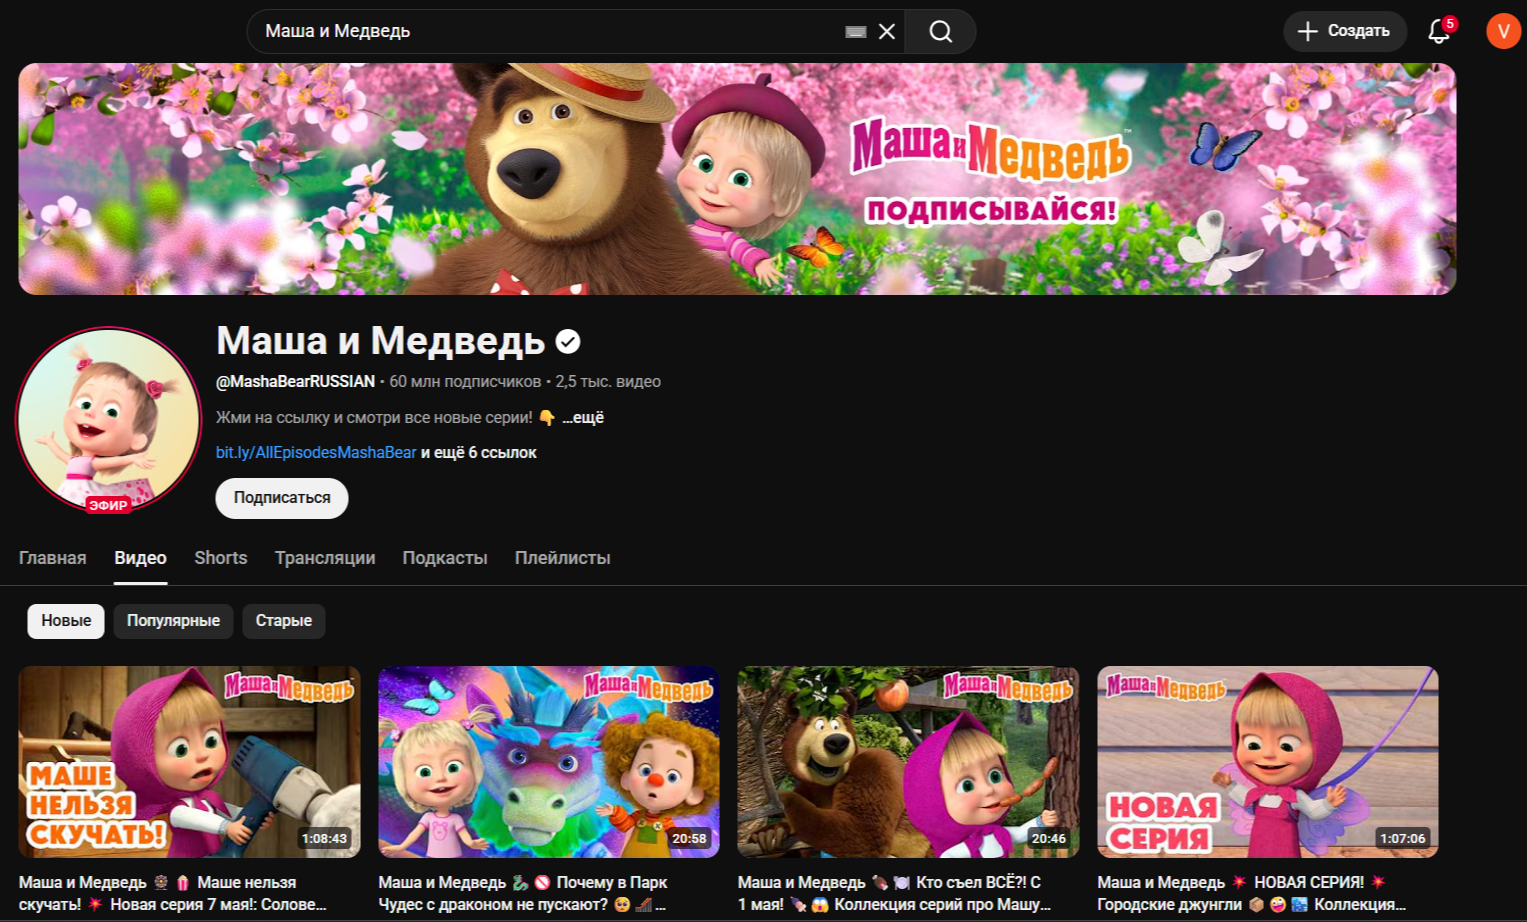
Task: Click the '60 млн подписчиков' text
Action: coord(465,381)
